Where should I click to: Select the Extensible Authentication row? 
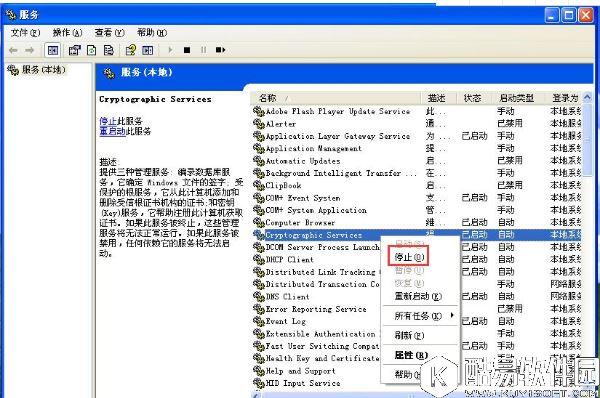click(416, 334)
